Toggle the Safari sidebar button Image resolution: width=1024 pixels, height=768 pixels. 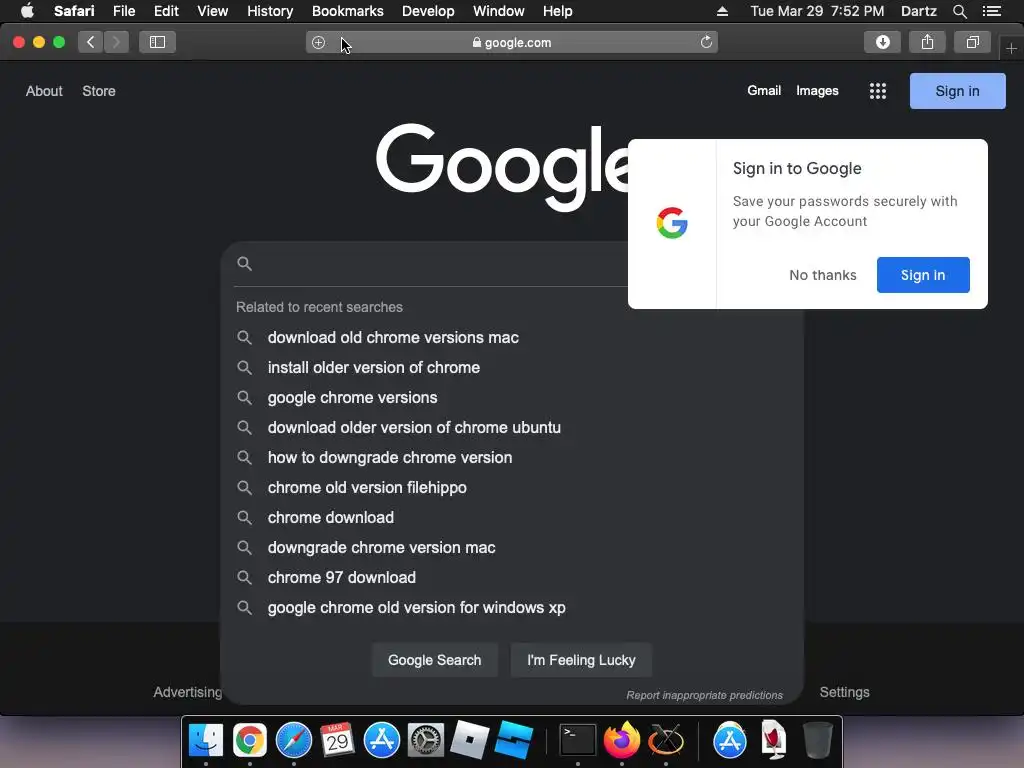coord(157,42)
